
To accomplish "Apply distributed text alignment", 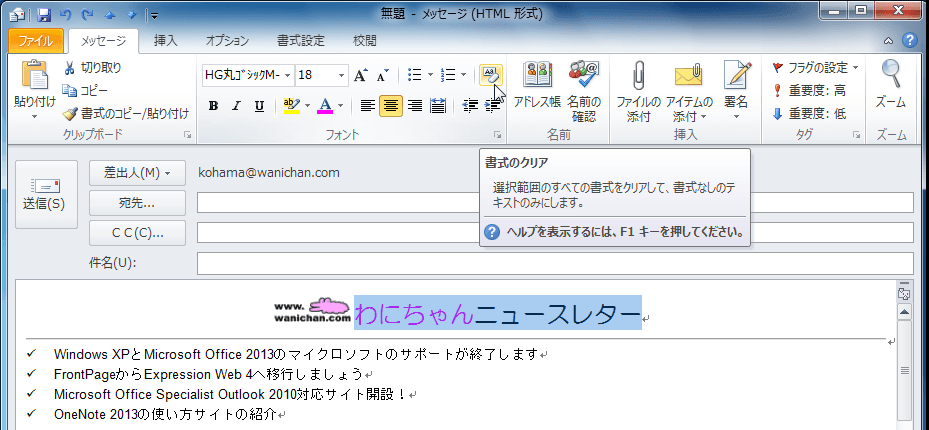I will [x=438, y=106].
